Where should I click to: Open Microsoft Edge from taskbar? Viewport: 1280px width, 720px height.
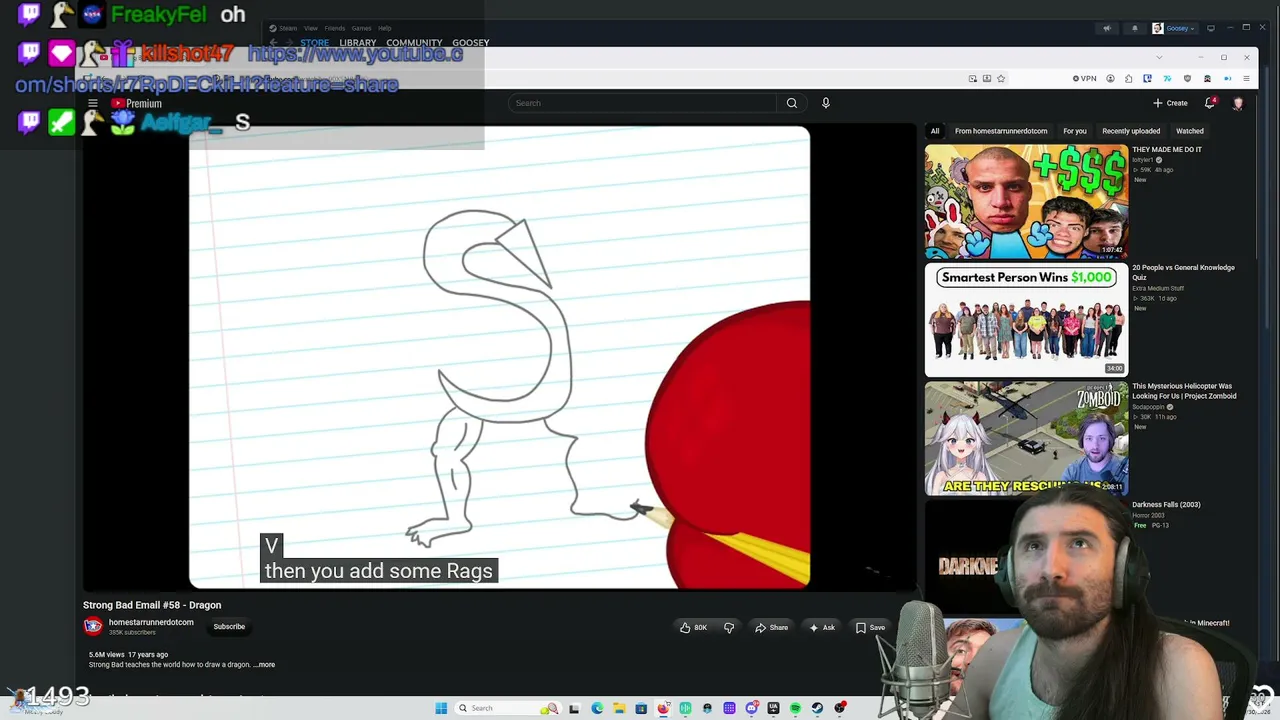[x=597, y=708]
